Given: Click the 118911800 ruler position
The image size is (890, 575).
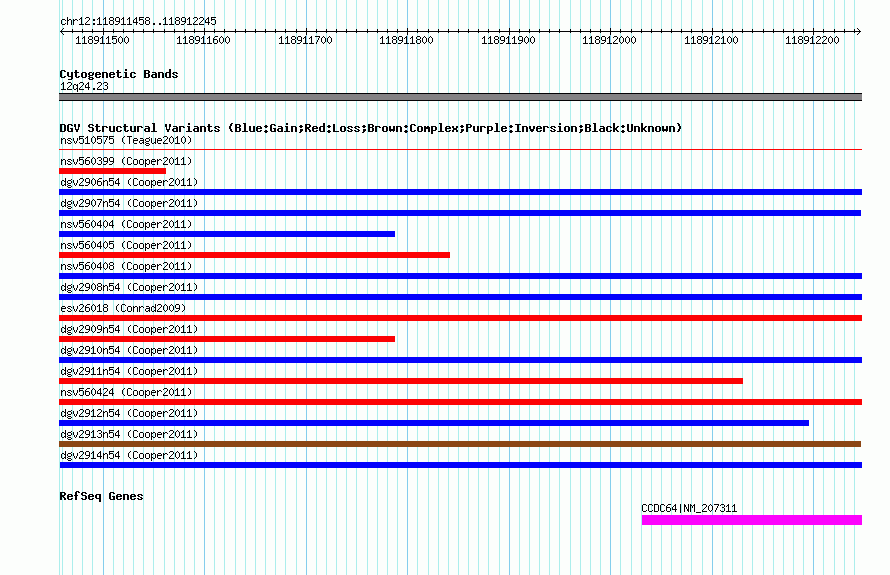Looking at the screenshot, I should [x=406, y=40].
